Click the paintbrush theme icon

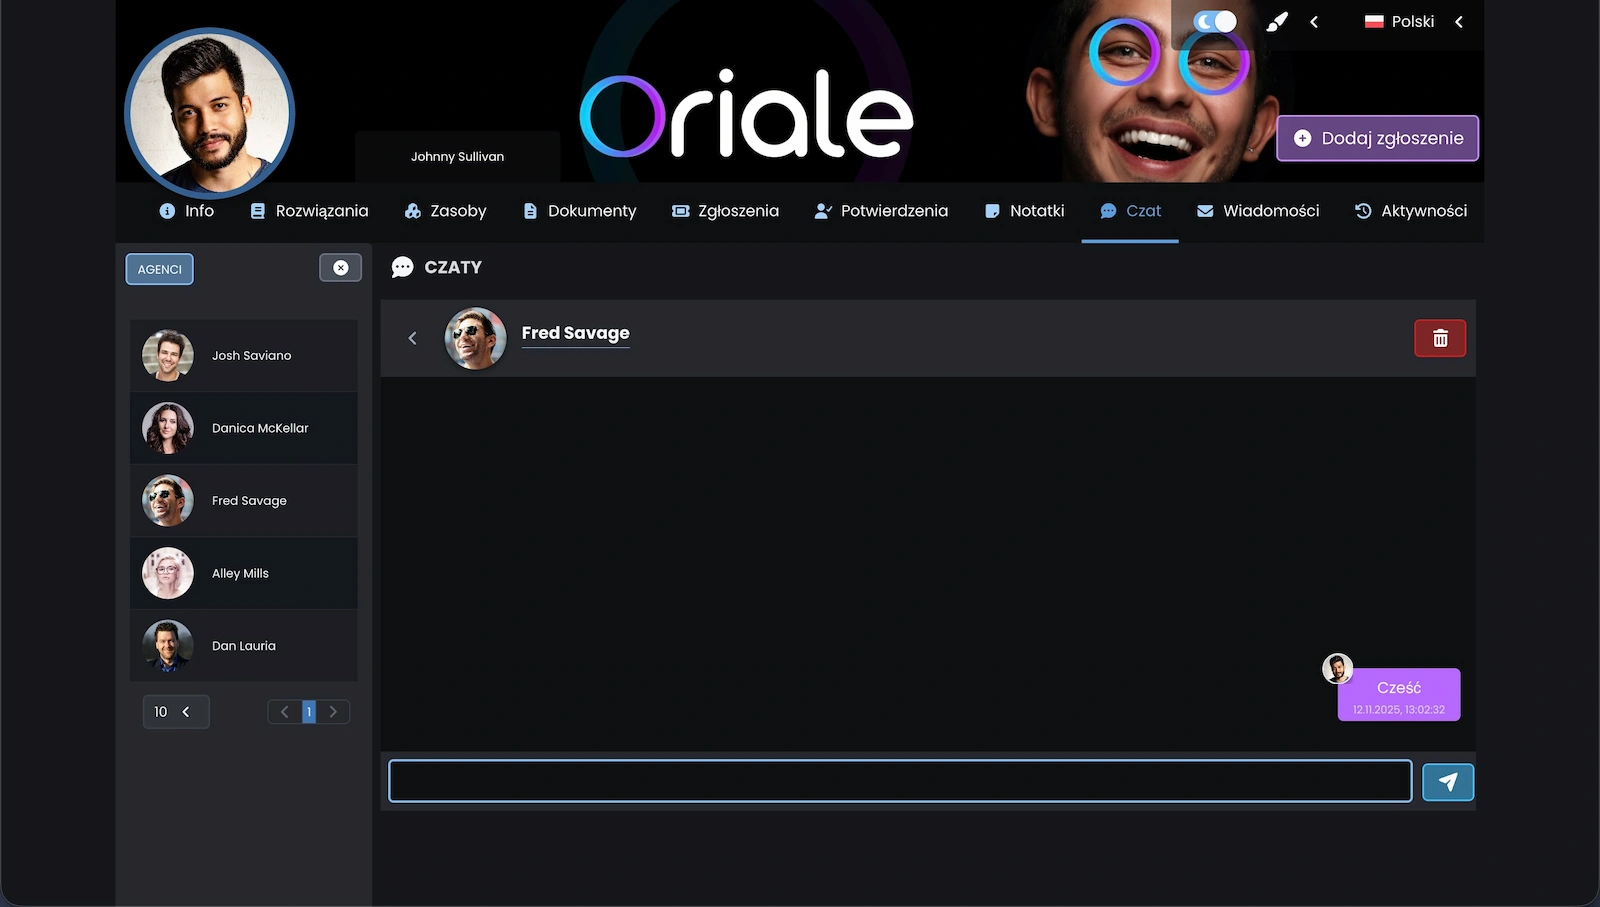(x=1277, y=22)
